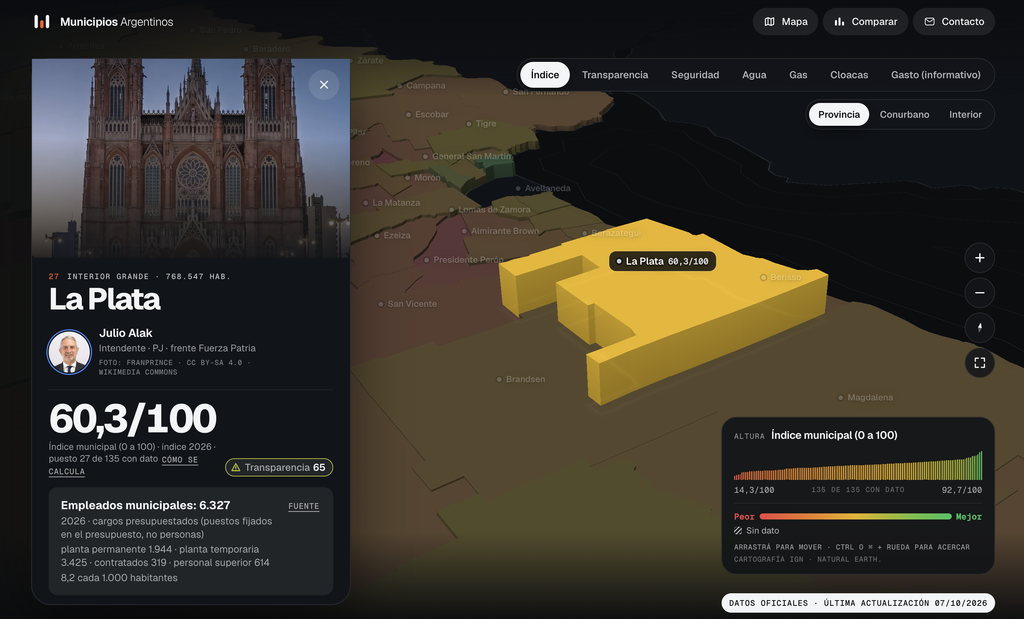Open the Comparar view
Screen dimensions: 1024x619
865,22
